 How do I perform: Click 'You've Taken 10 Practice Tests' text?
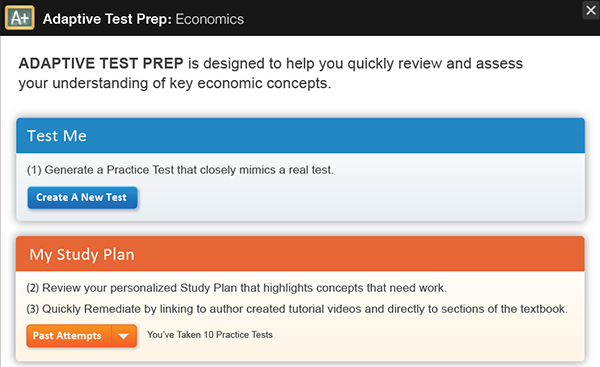(x=210, y=335)
